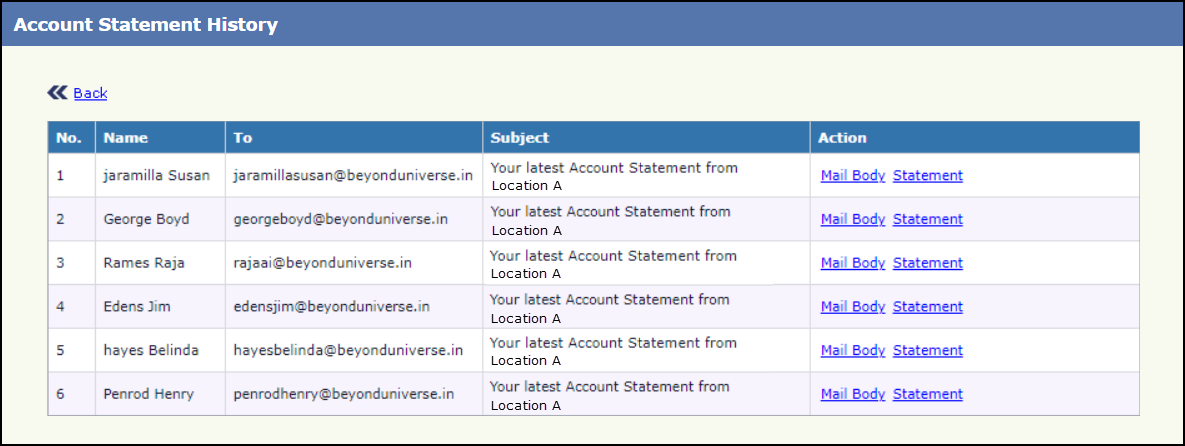Click the Action column header
The width and height of the screenshot is (1185, 446).
click(x=842, y=138)
